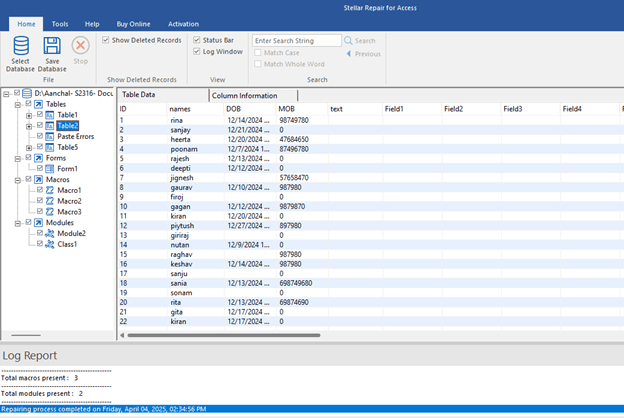Click the Select Database icon
624x418 pixels.
(21, 46)
